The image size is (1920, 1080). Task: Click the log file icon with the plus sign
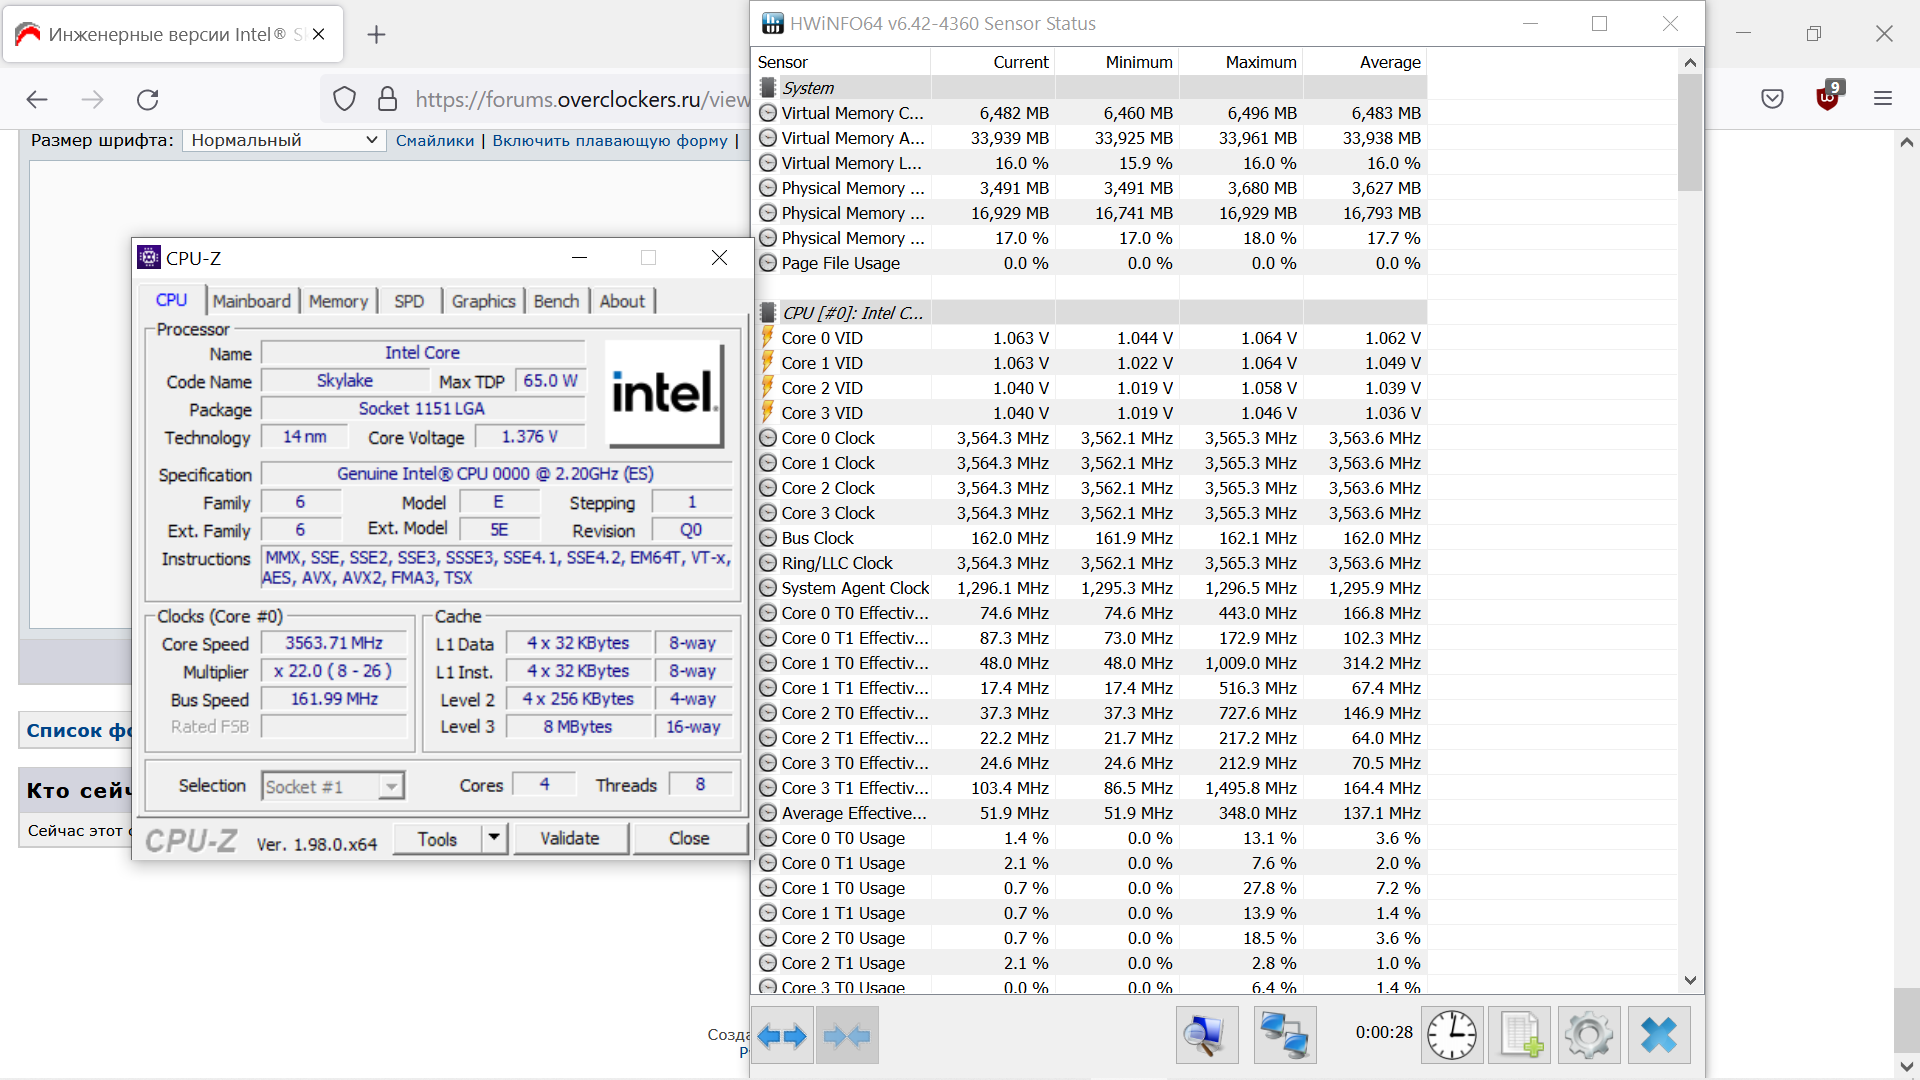click(1520, 1035)
